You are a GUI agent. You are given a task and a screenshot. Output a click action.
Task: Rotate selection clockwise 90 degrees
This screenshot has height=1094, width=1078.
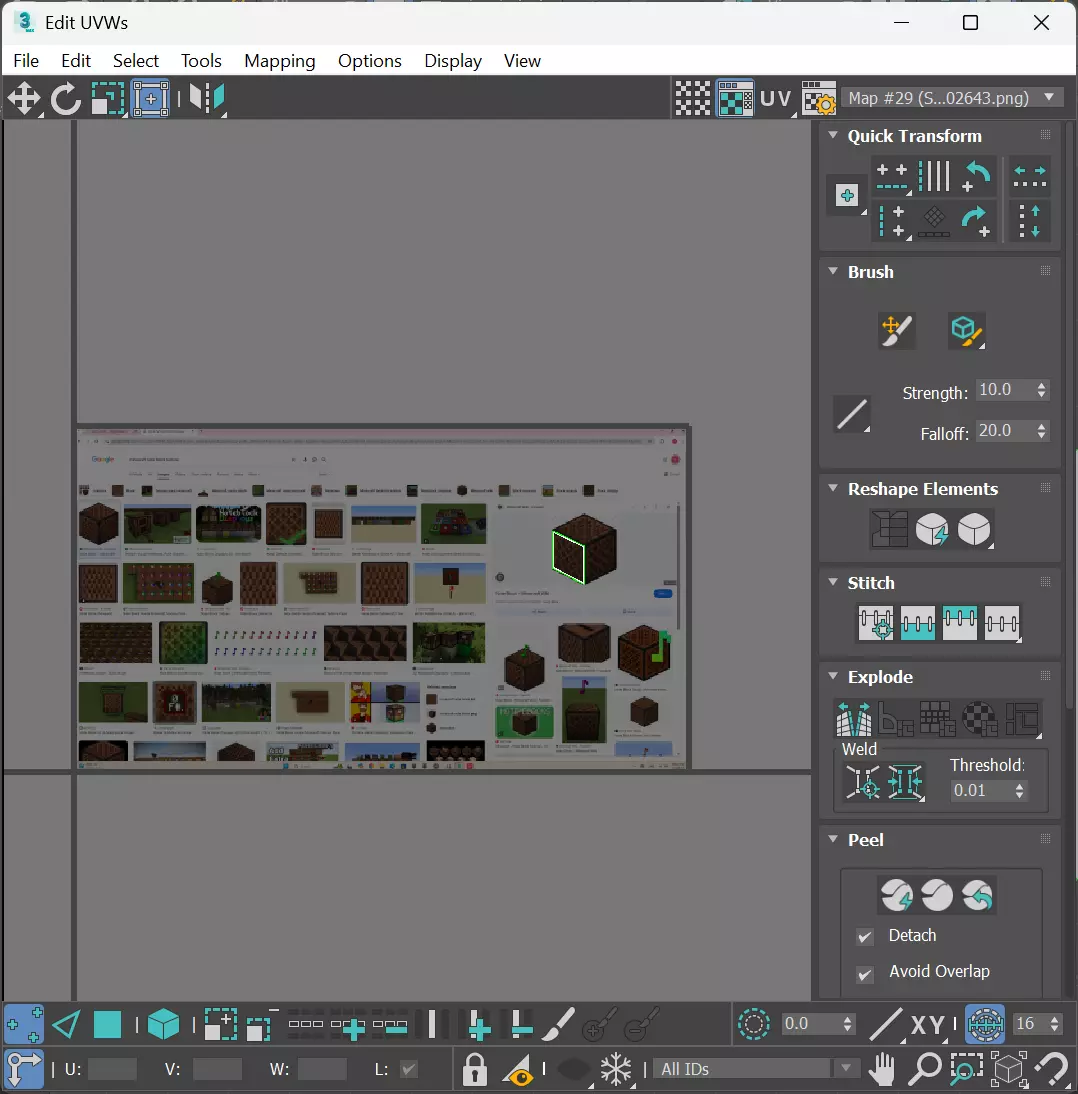(977, 222)
